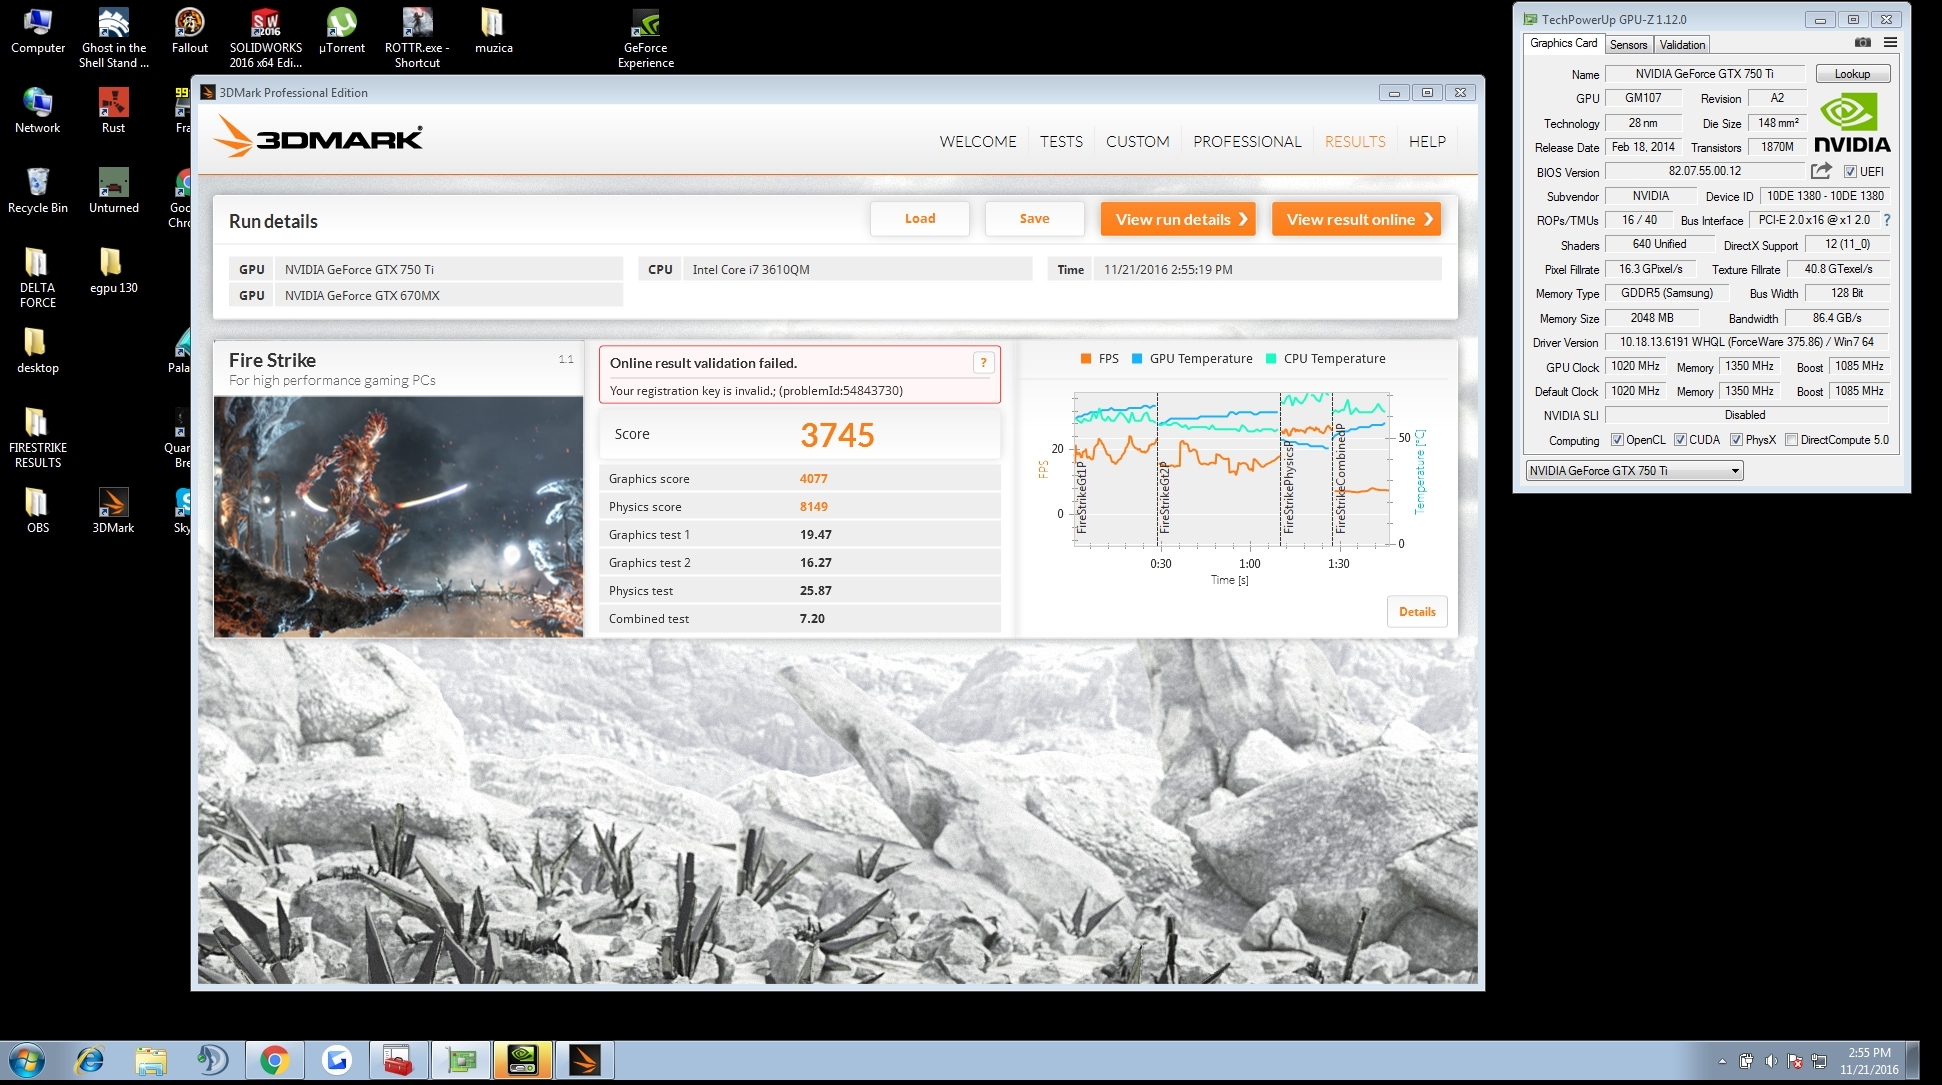This screenshot has height=1085, width=1942.
Task: Launch the Rust desktop shortcut
Action: (113, 111)
